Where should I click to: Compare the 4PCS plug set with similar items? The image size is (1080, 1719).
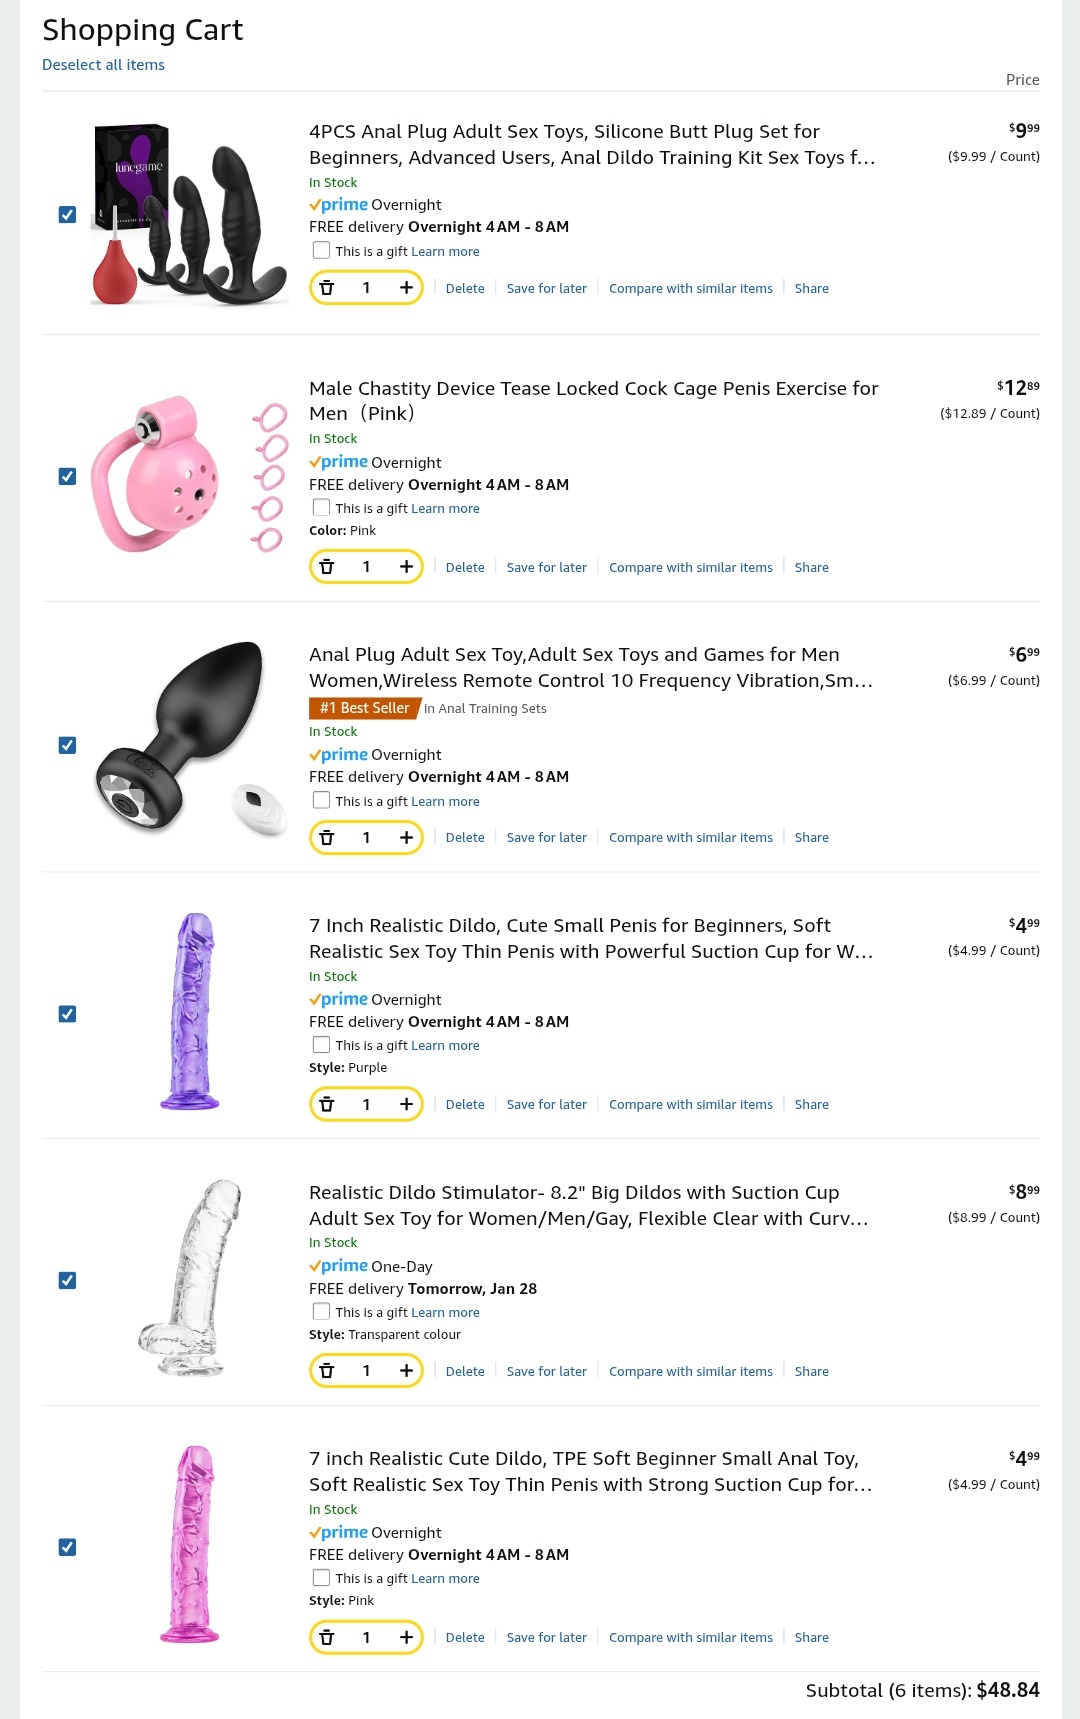pos(690,288)
